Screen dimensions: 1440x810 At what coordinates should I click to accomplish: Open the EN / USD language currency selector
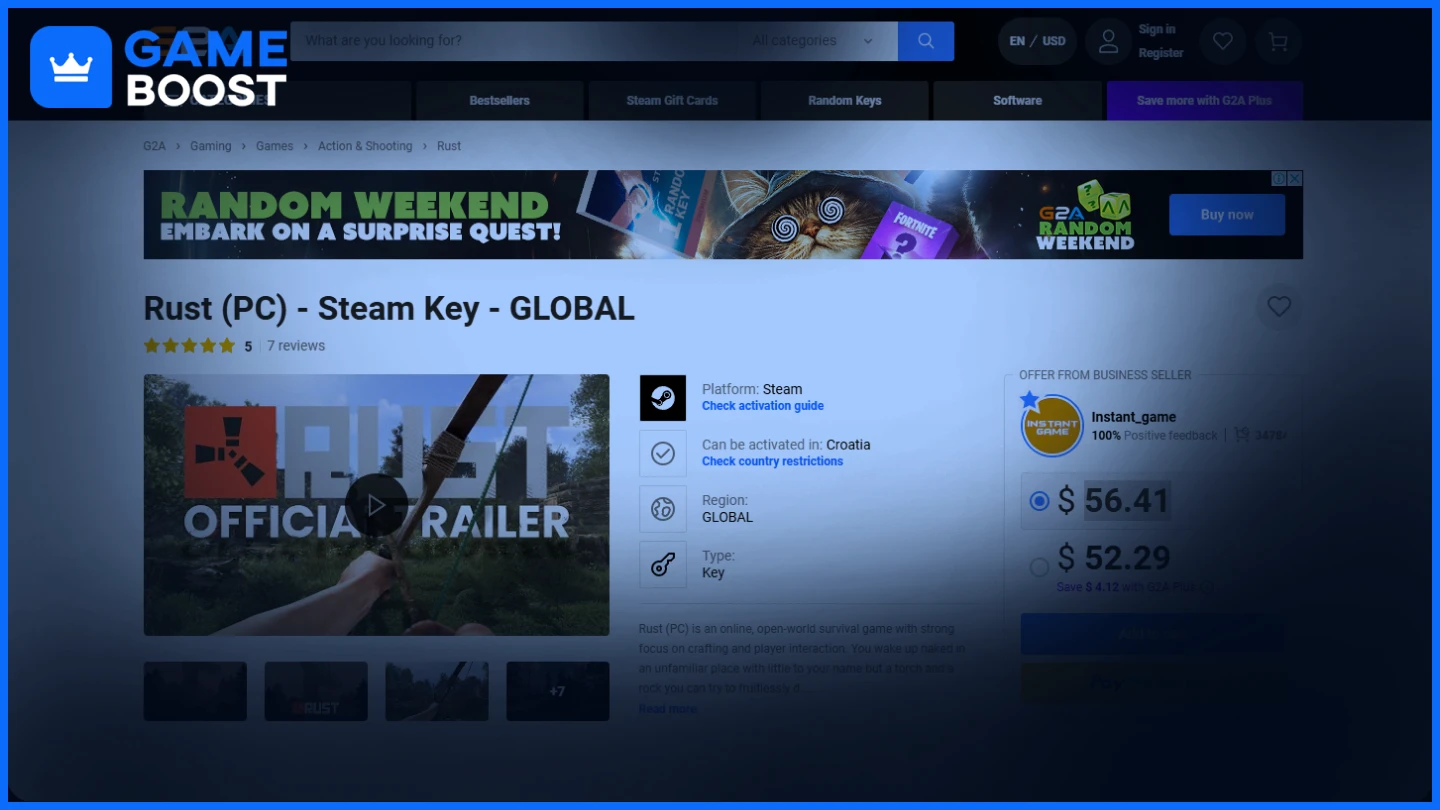coord(1037,41)
